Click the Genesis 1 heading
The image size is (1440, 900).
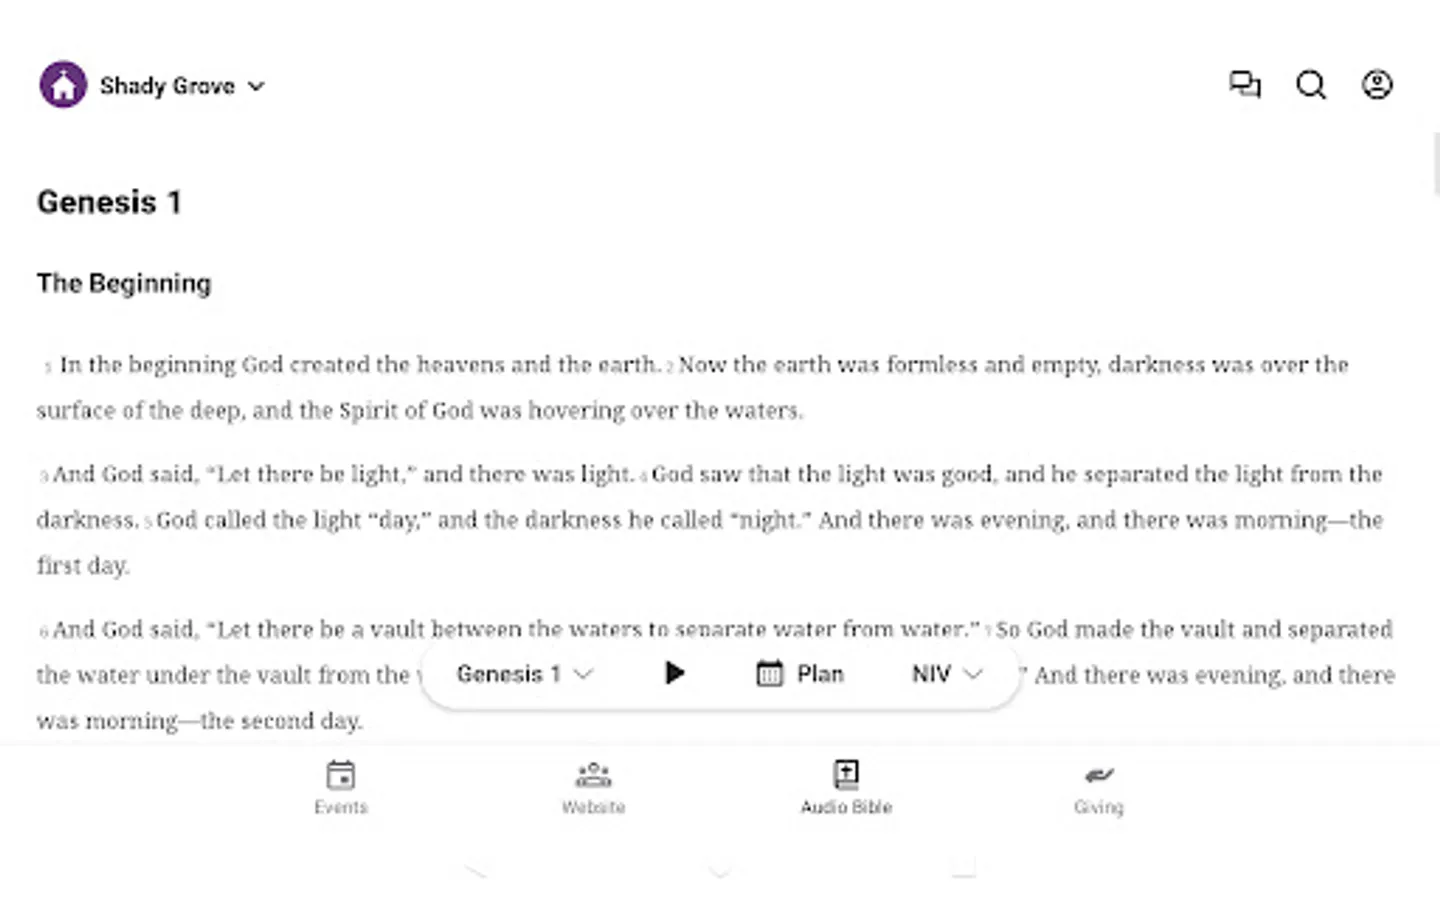pyautogui.click(x=109, y=202)
